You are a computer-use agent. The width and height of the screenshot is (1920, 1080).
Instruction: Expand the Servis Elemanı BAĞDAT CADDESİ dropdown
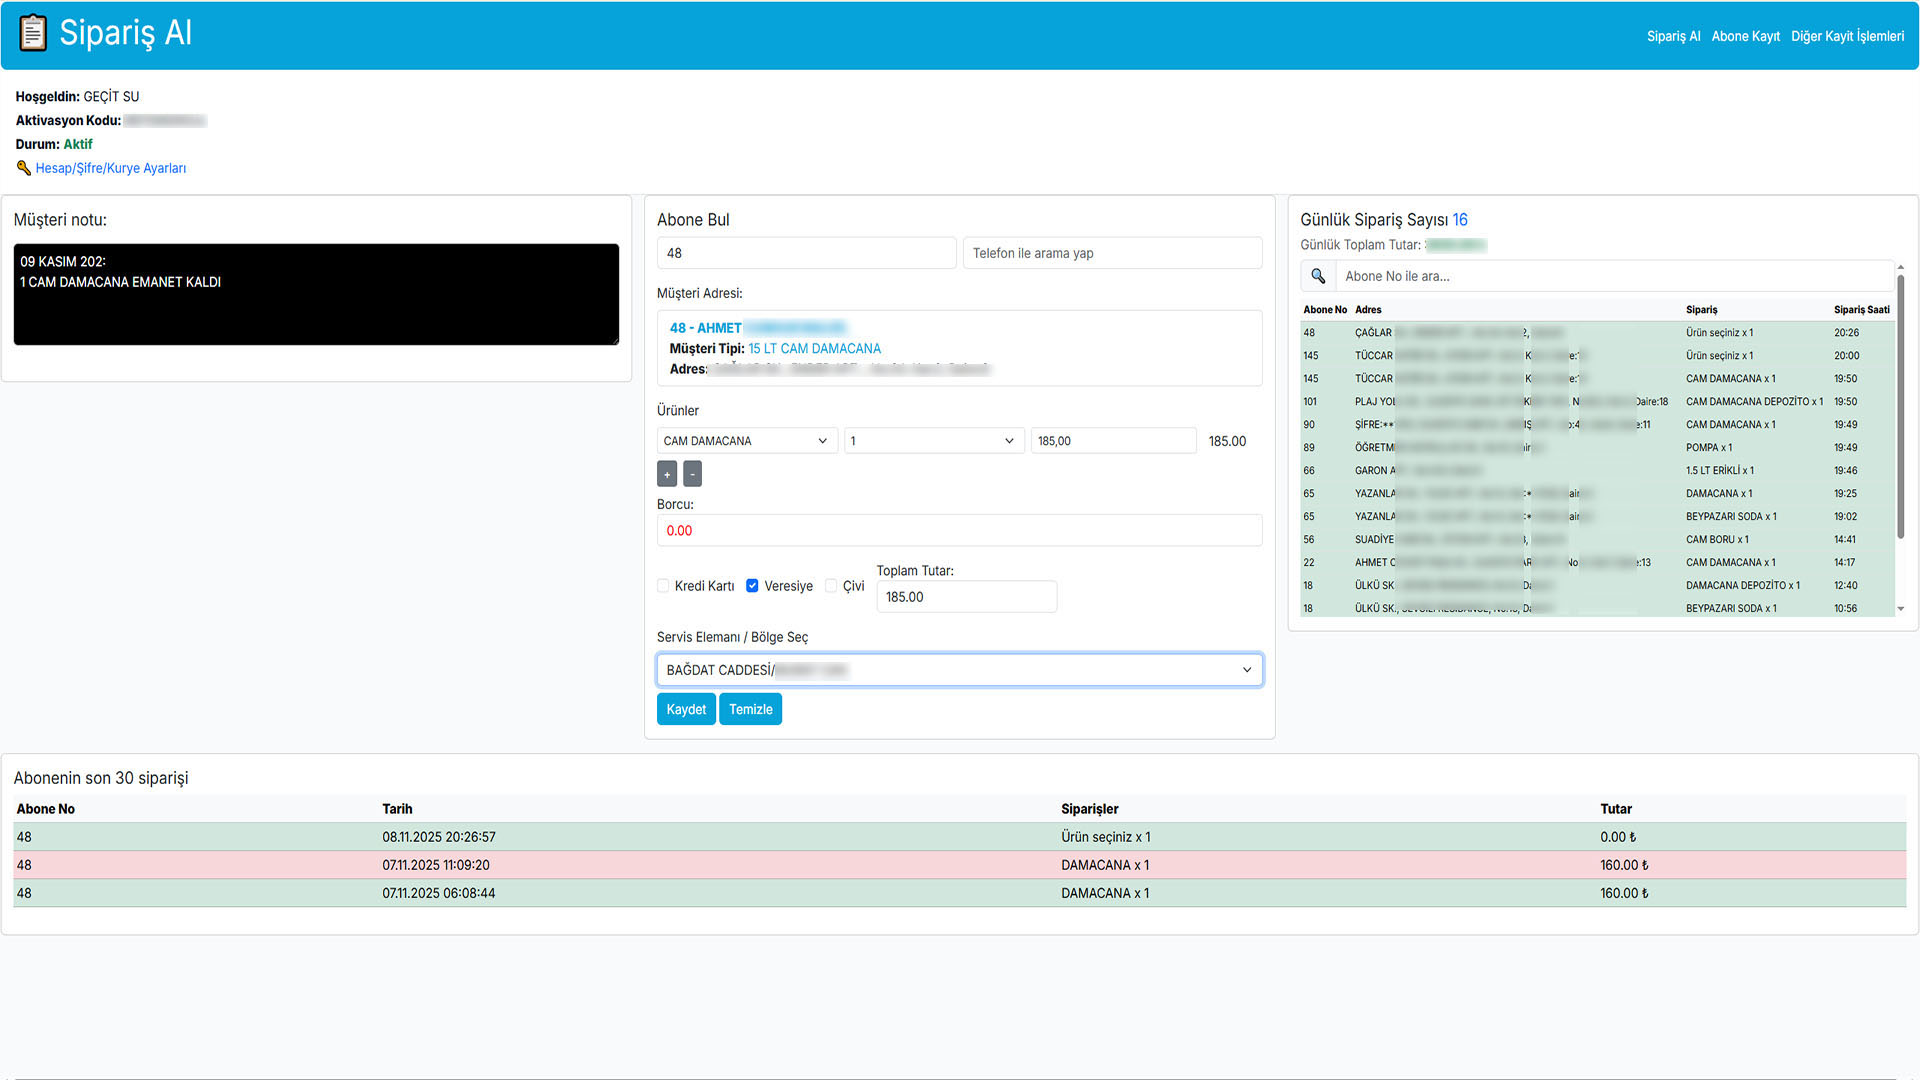(x=960, y=670)
